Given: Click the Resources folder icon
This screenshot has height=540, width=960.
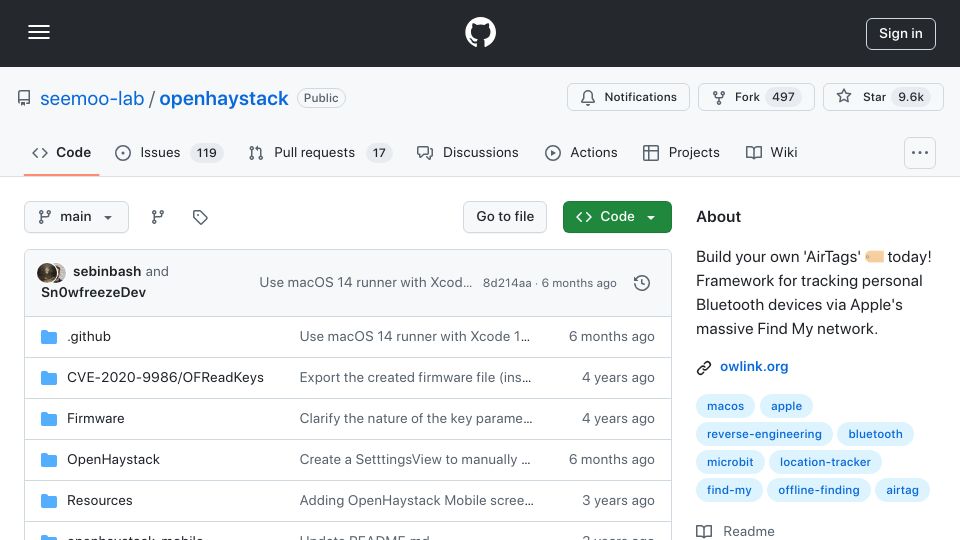Looking at the screenshot, I should (49, 501).
